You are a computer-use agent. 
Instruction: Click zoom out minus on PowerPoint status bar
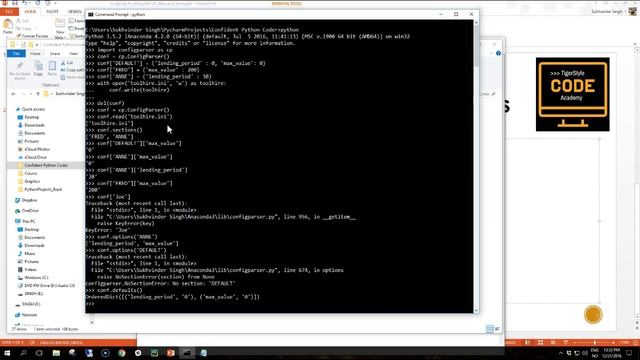point(576,342)
